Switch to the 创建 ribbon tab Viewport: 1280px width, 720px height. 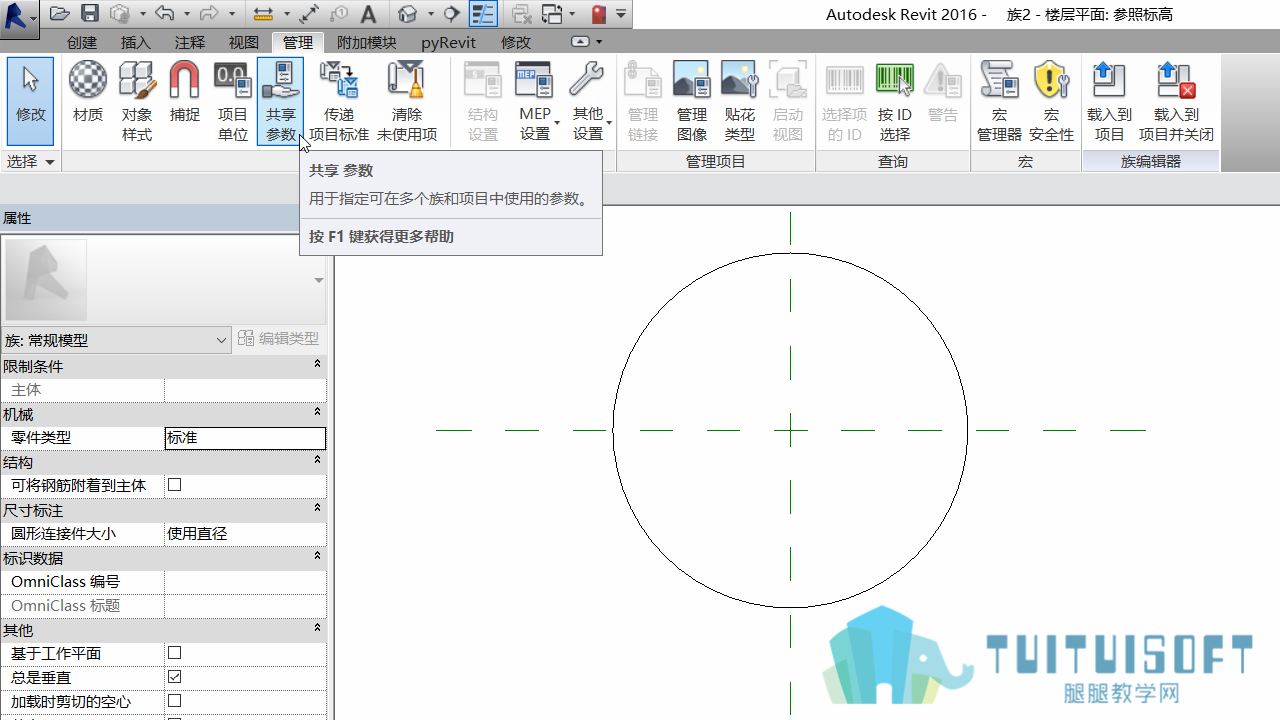click(x=82, y=42)
